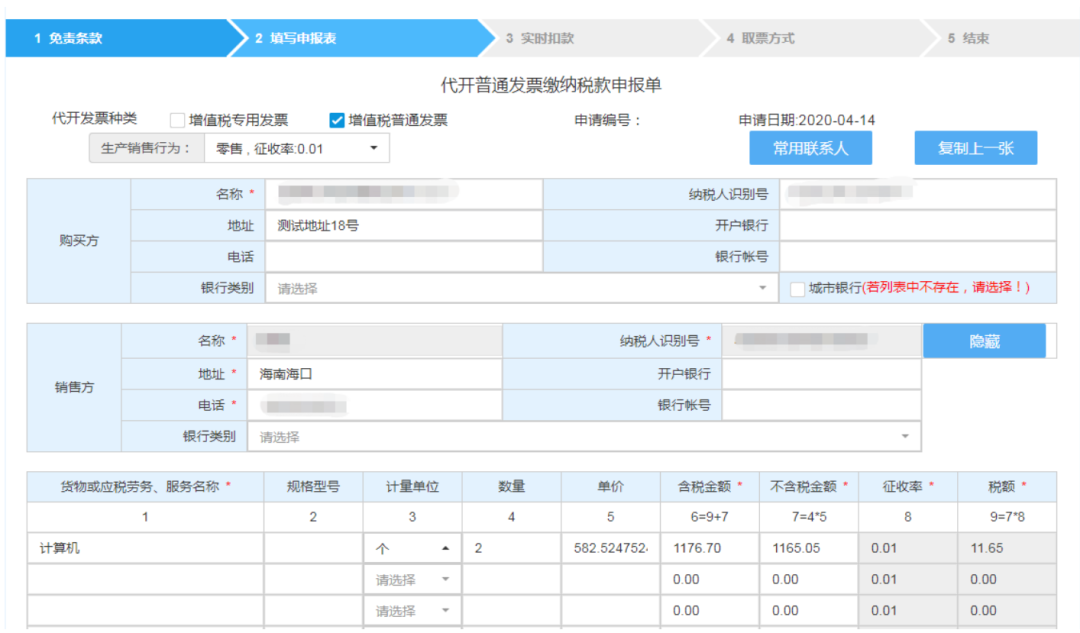This screenshot has height=633, width=1080.
Task: Click the buyer 开户银行 field
Action: pos(917,225)
